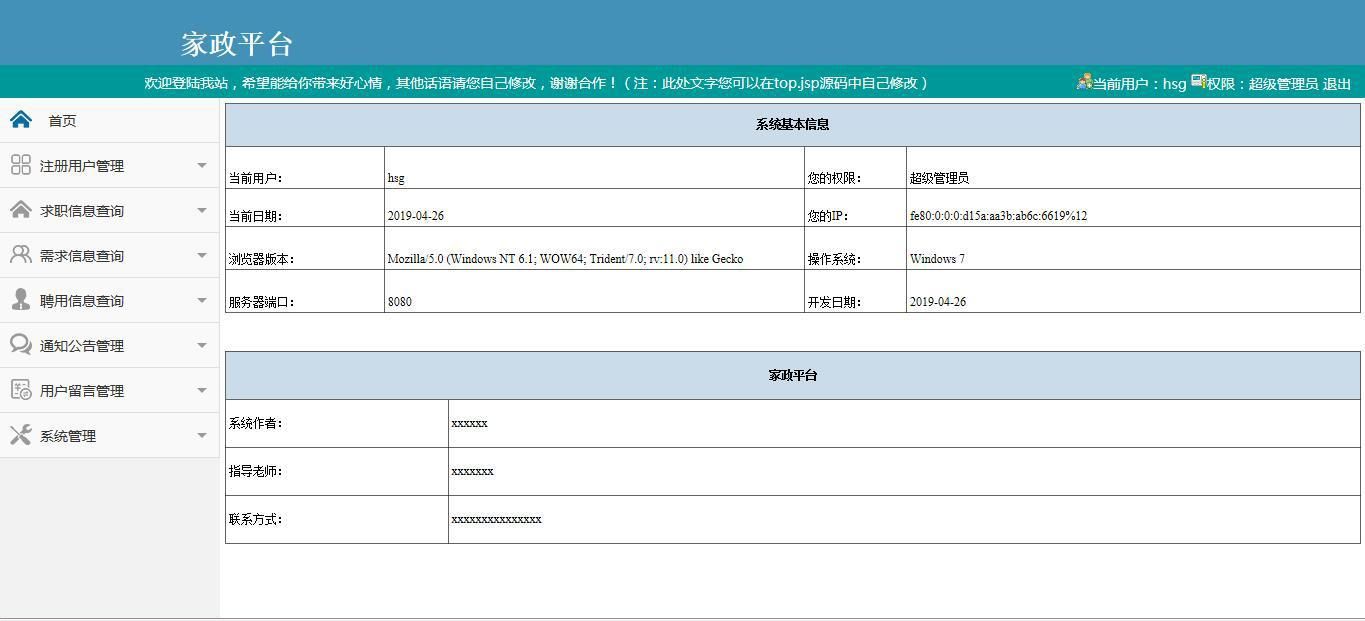Open the 通知公告管理 menu label

82,346
